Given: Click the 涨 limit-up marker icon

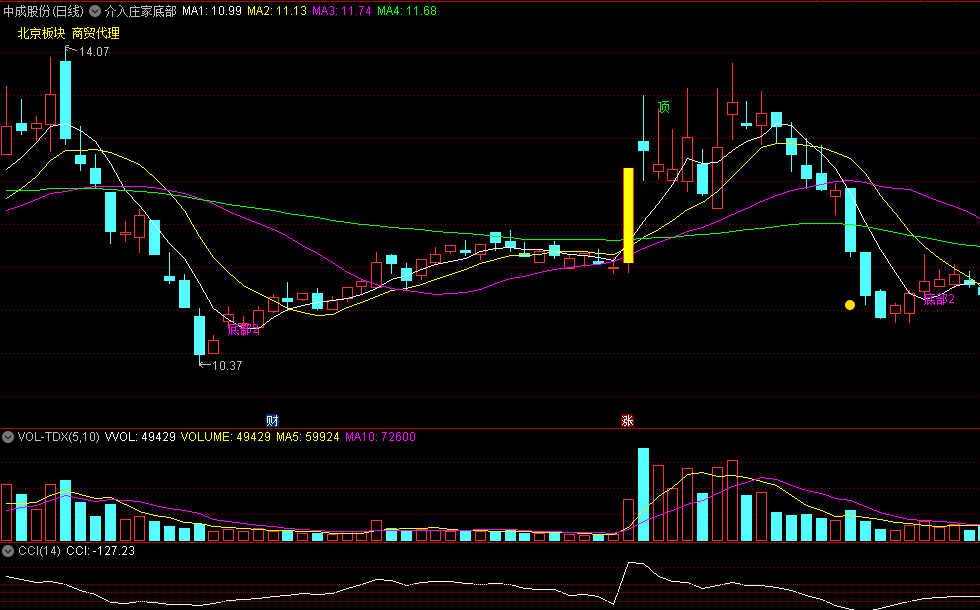Looking at the screenshot, I should (x=628, y=421).
